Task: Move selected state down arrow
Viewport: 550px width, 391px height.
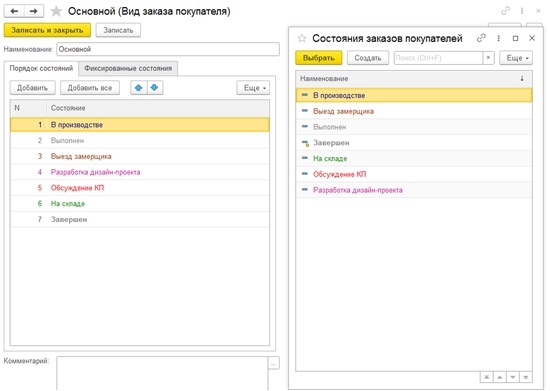Action: click(154, 88)
